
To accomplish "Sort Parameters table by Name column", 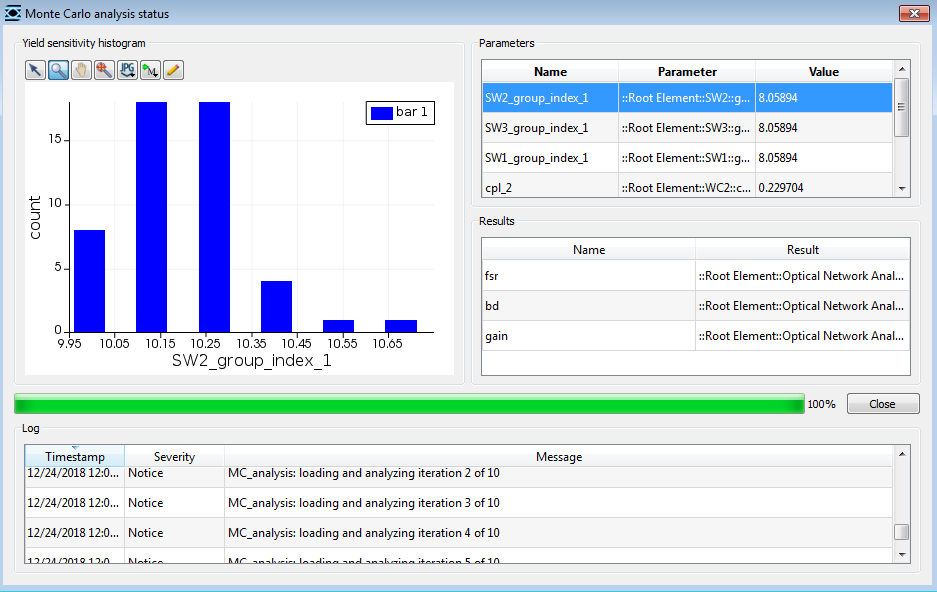I will [x=550, y=72].
